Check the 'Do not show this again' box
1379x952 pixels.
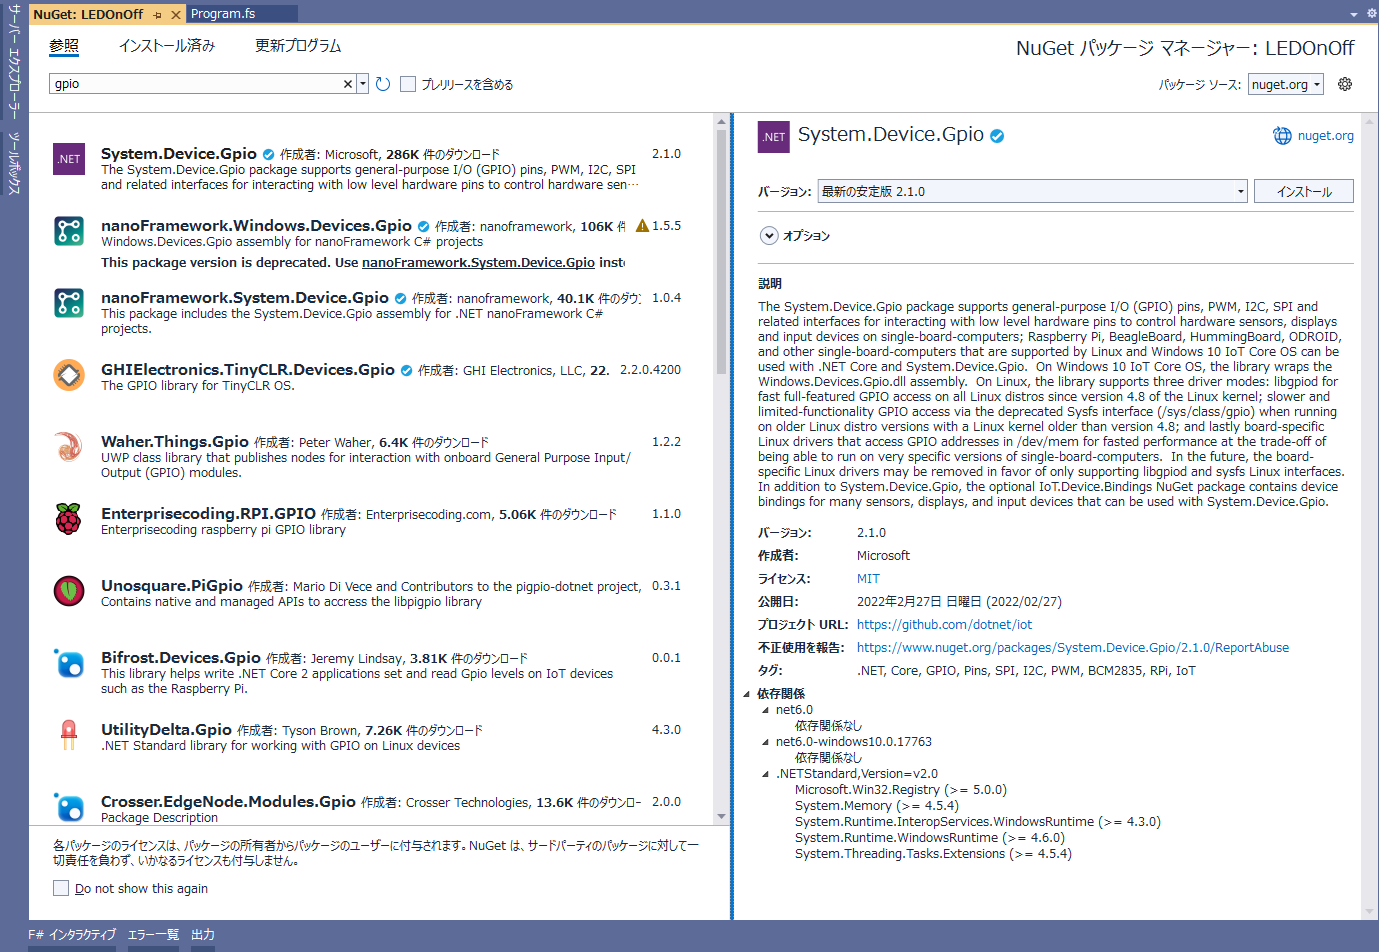point(61,888)
